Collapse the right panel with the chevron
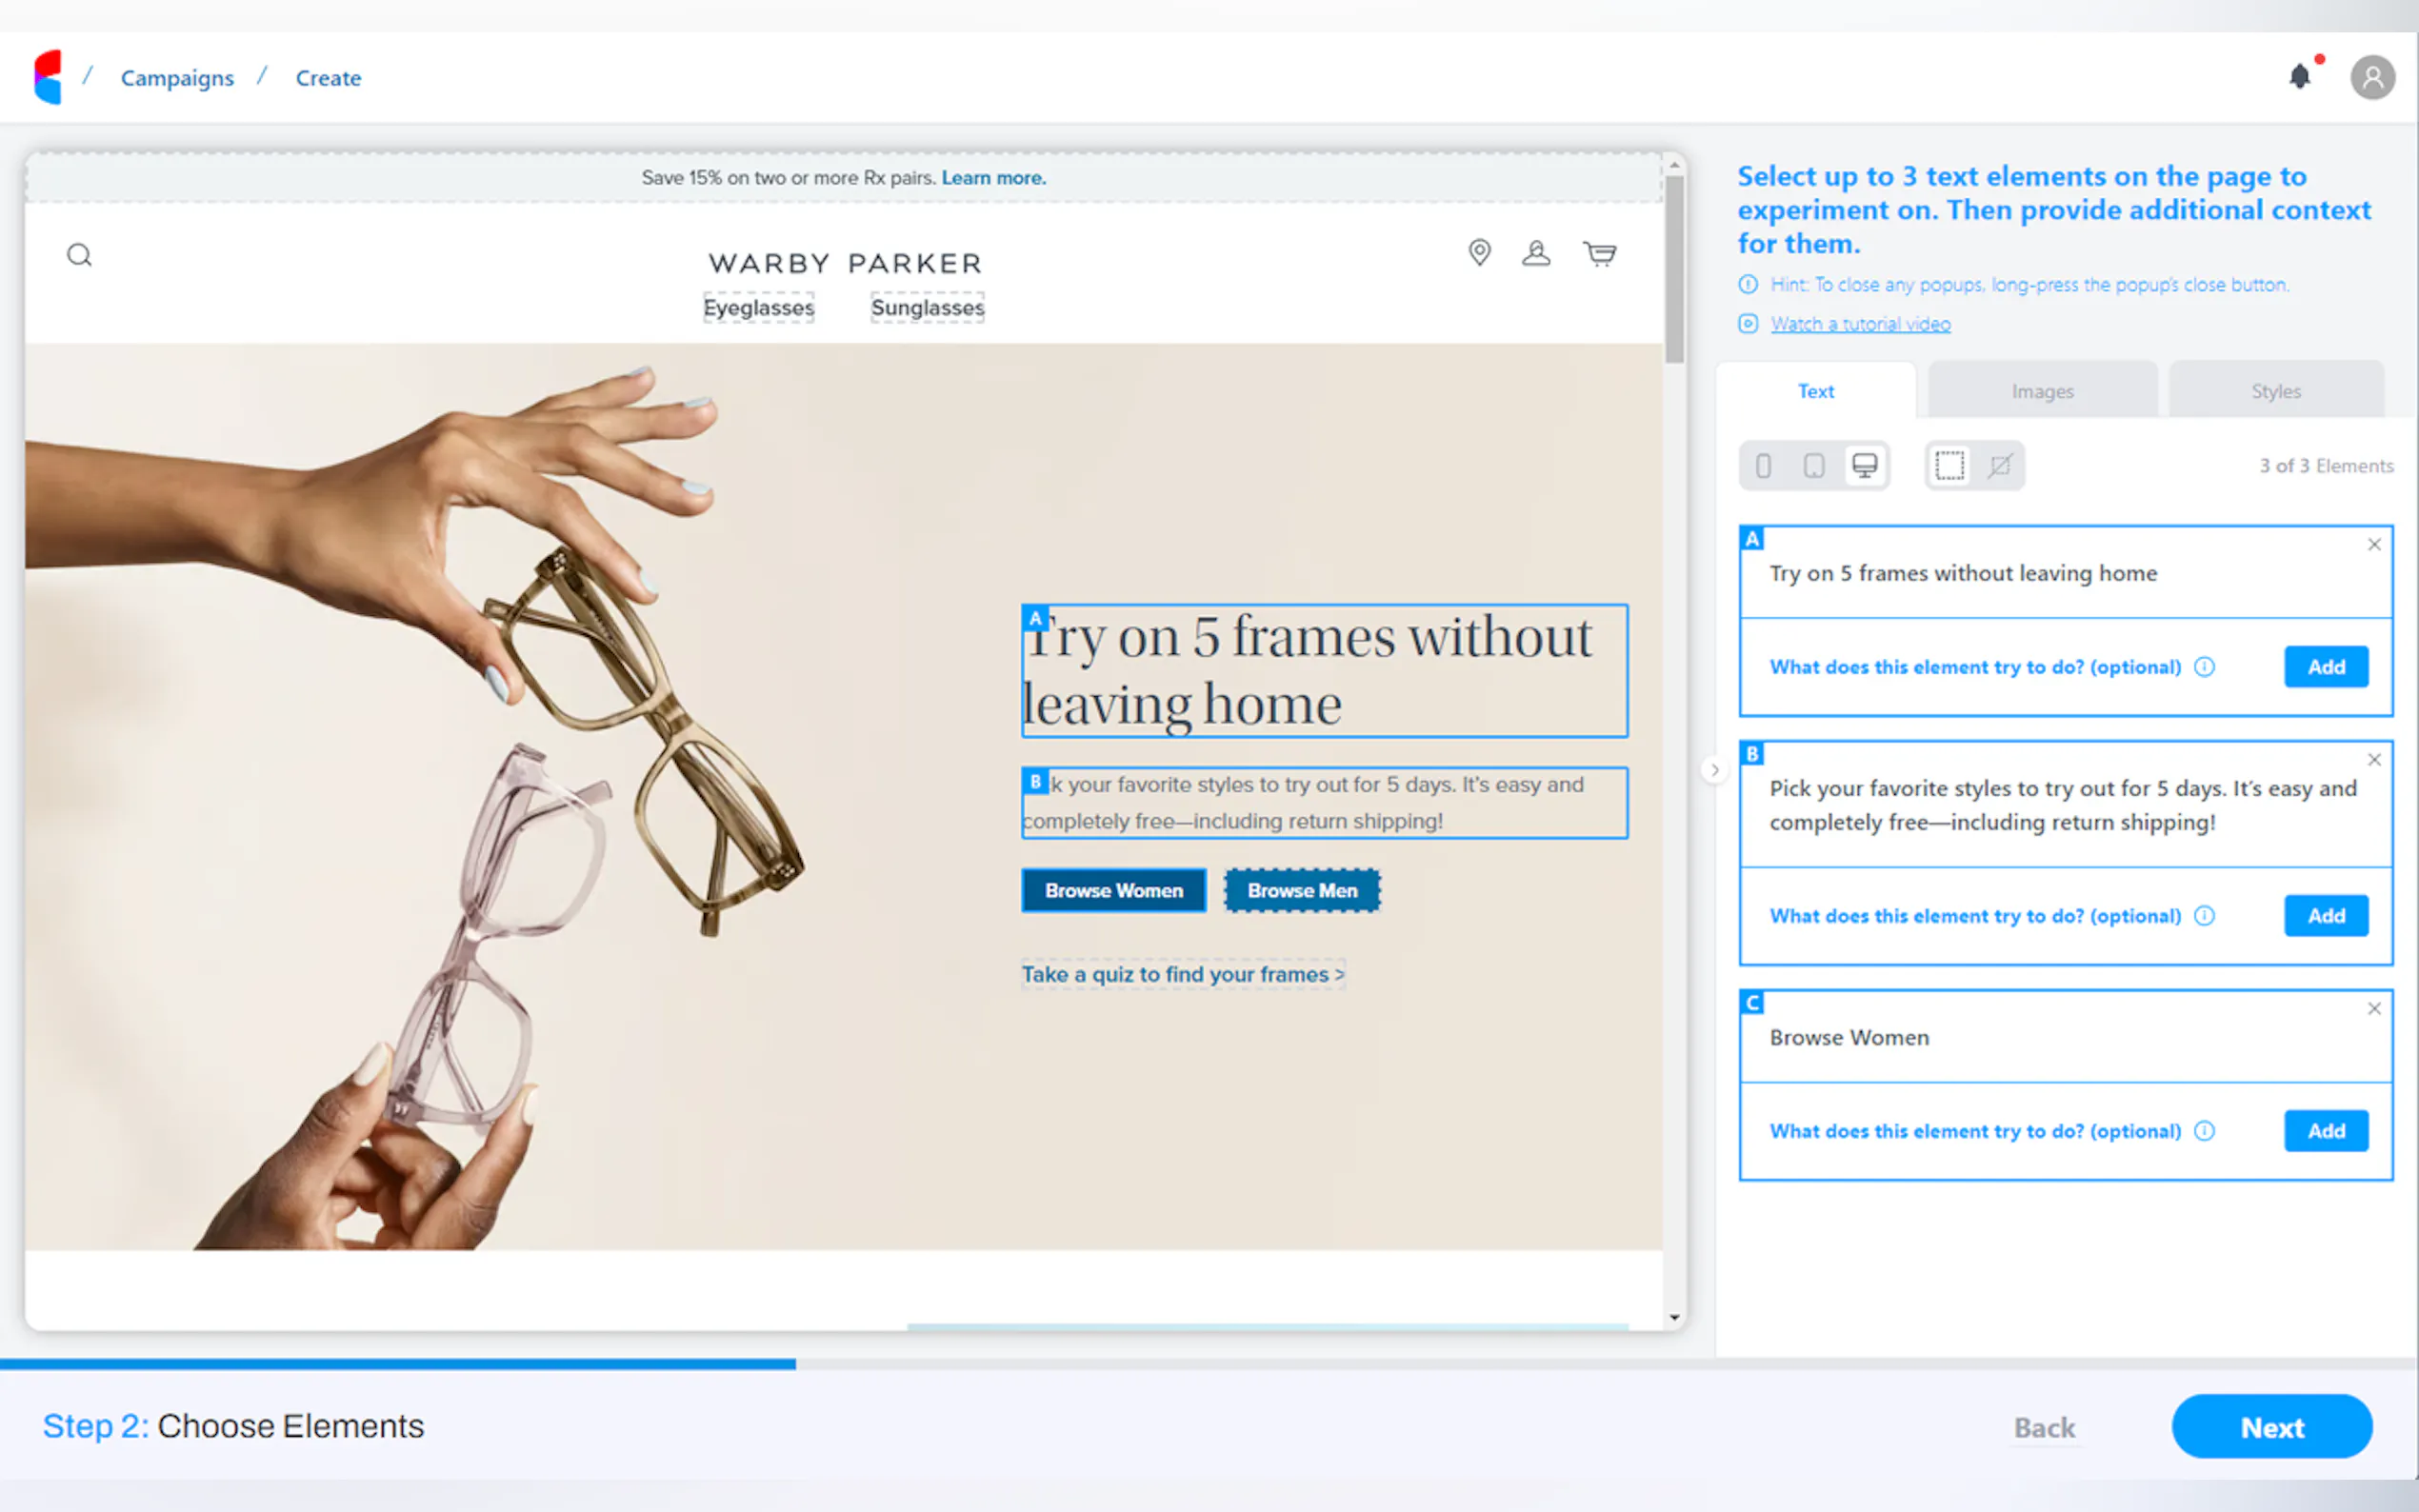The width and height of the screenshot is (2419, 1512). (x=1714, y=770)
